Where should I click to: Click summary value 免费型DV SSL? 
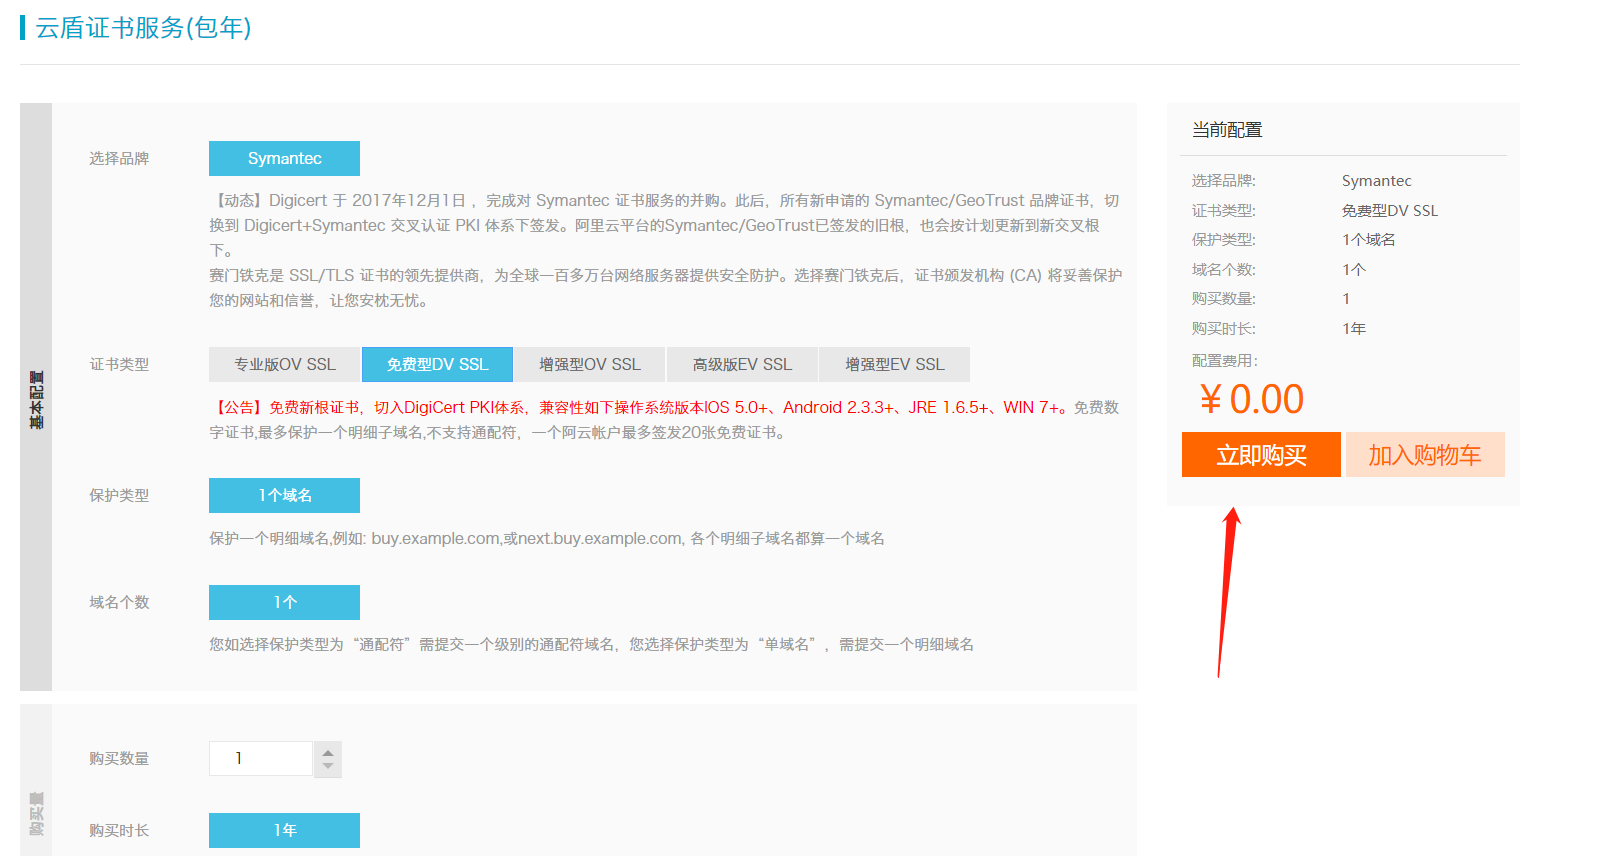(x=1390, y=210)
